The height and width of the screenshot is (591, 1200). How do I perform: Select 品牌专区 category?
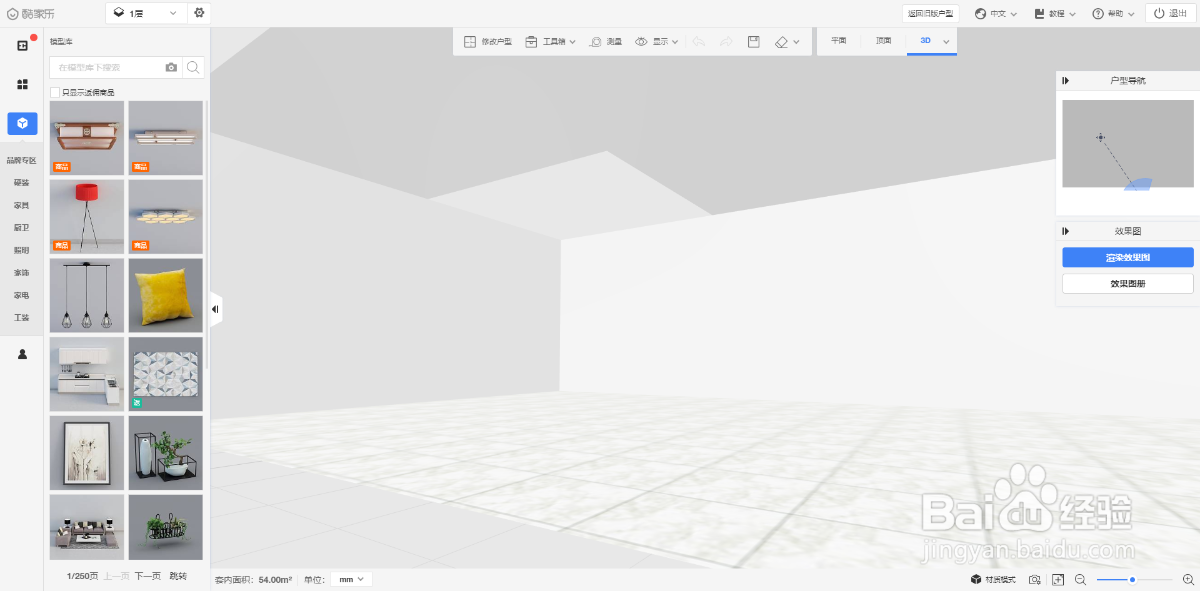(22, 160)
